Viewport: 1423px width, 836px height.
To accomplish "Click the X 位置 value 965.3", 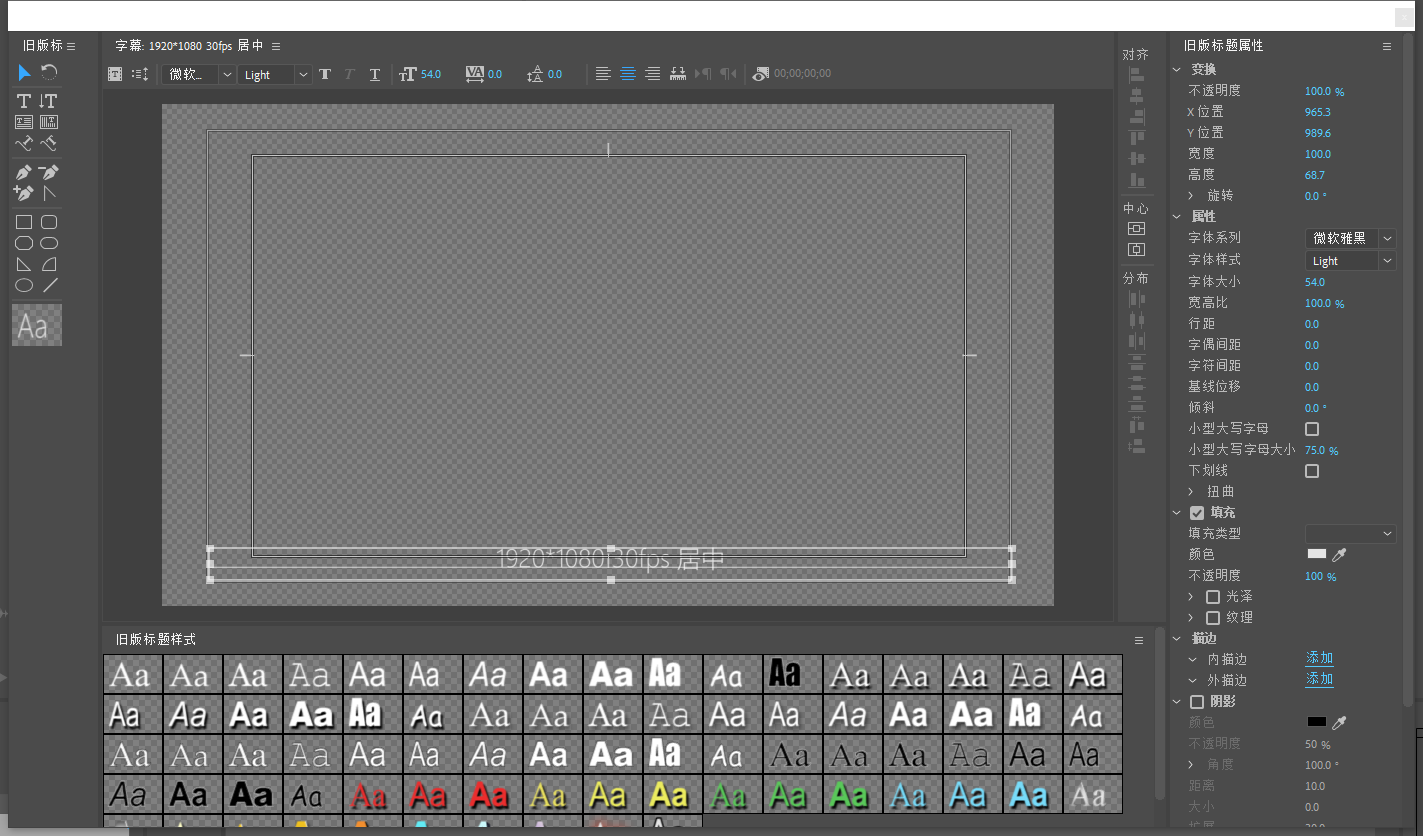I will pyautogui.click(x=1317, y=112).
